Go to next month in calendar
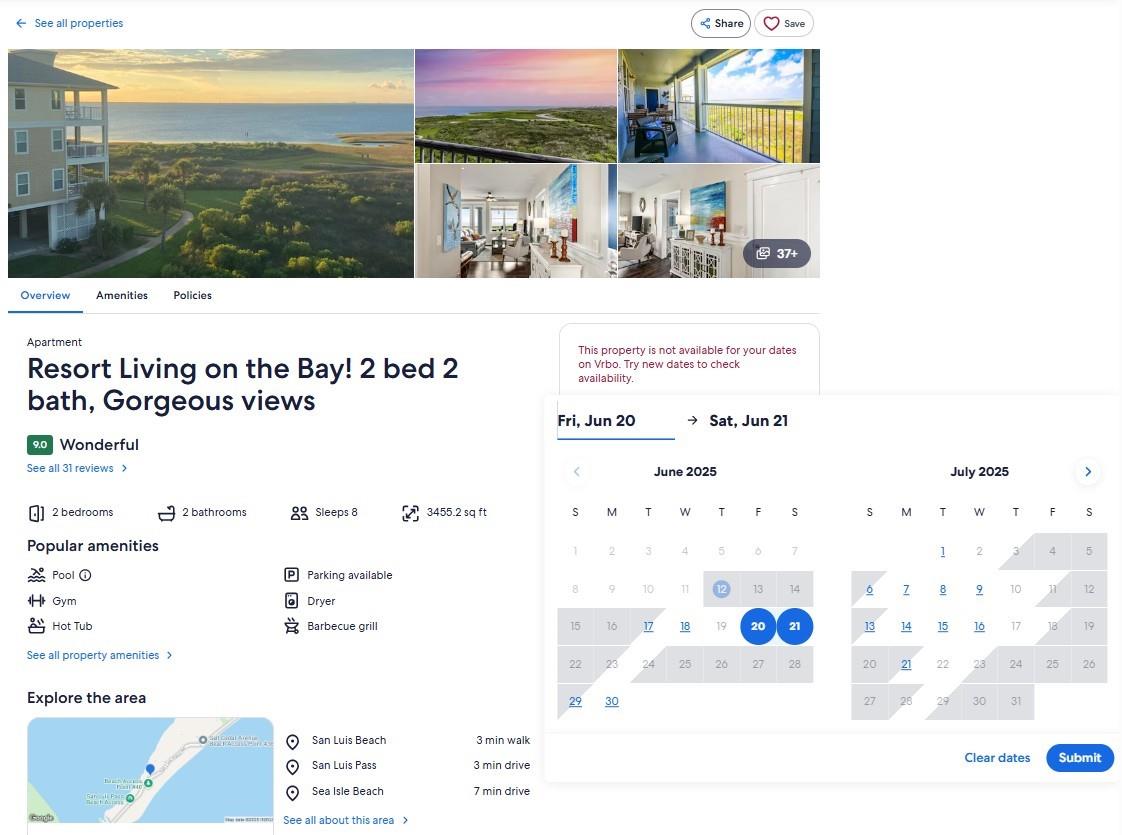 [x=1087, y=472]
